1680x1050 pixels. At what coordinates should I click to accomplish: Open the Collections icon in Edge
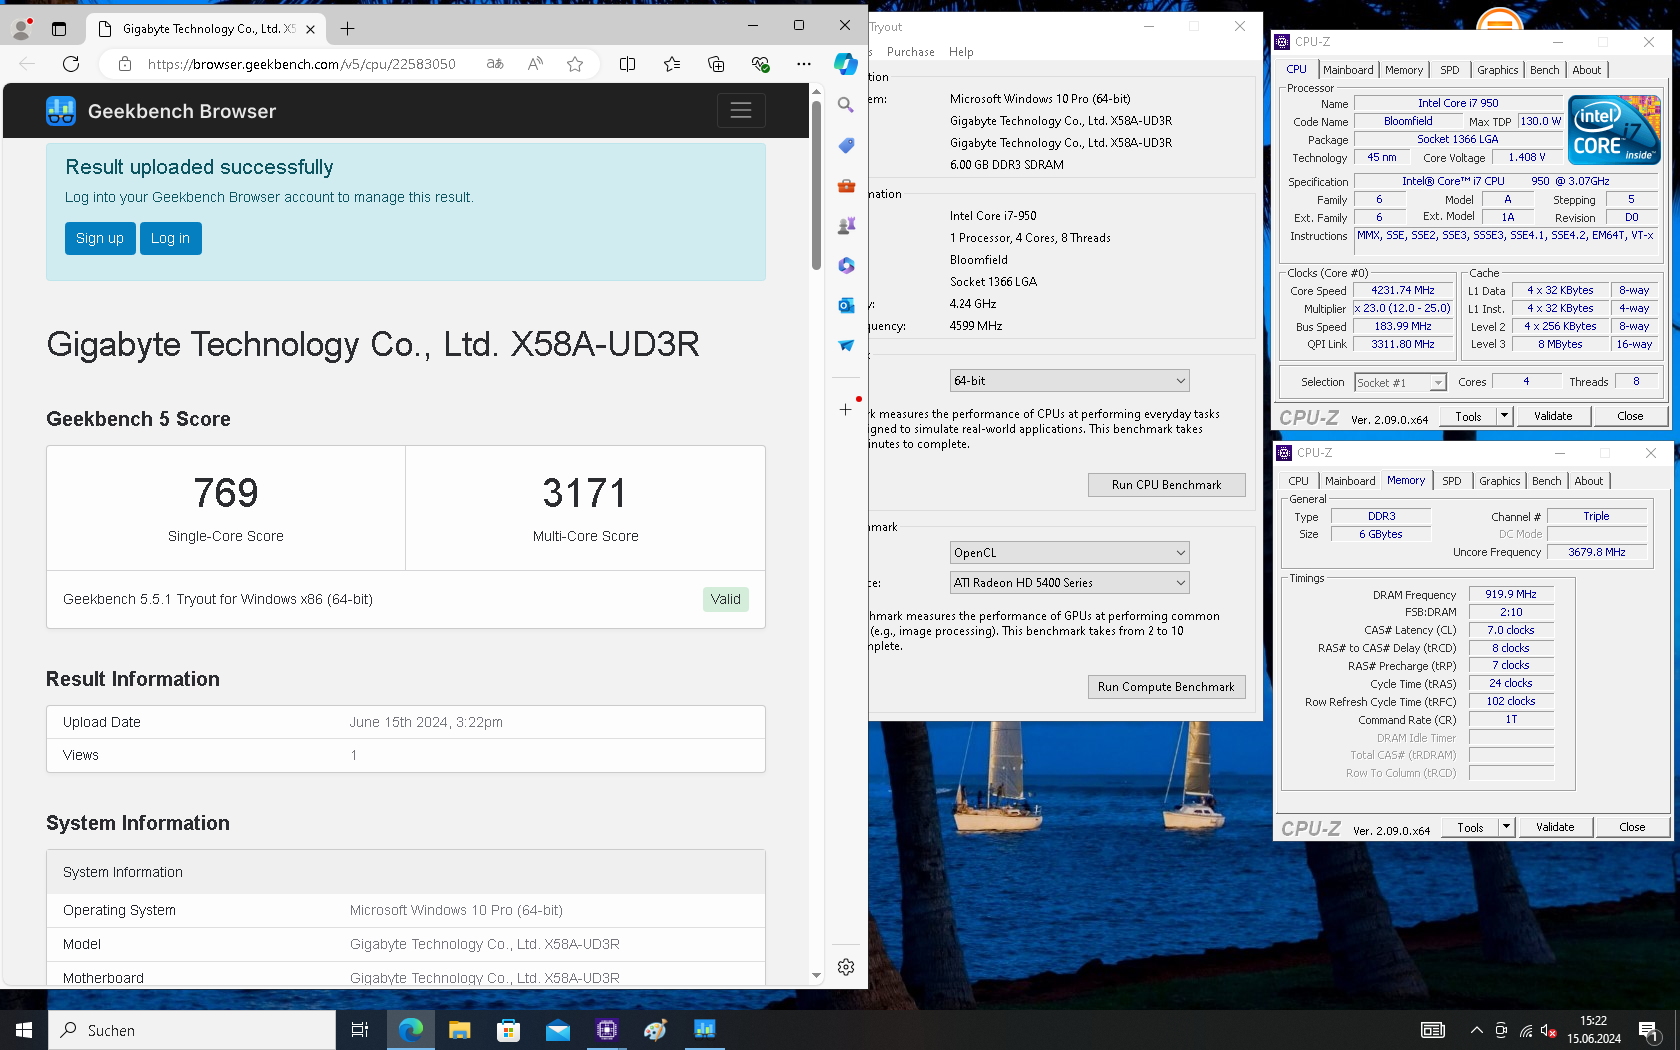[716, 64]
